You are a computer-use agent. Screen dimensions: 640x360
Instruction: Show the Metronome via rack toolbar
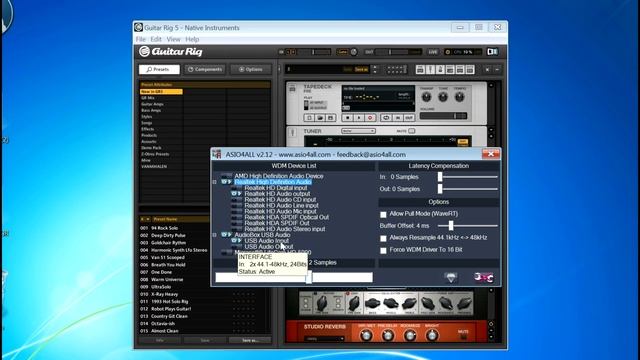coord(440,70)
